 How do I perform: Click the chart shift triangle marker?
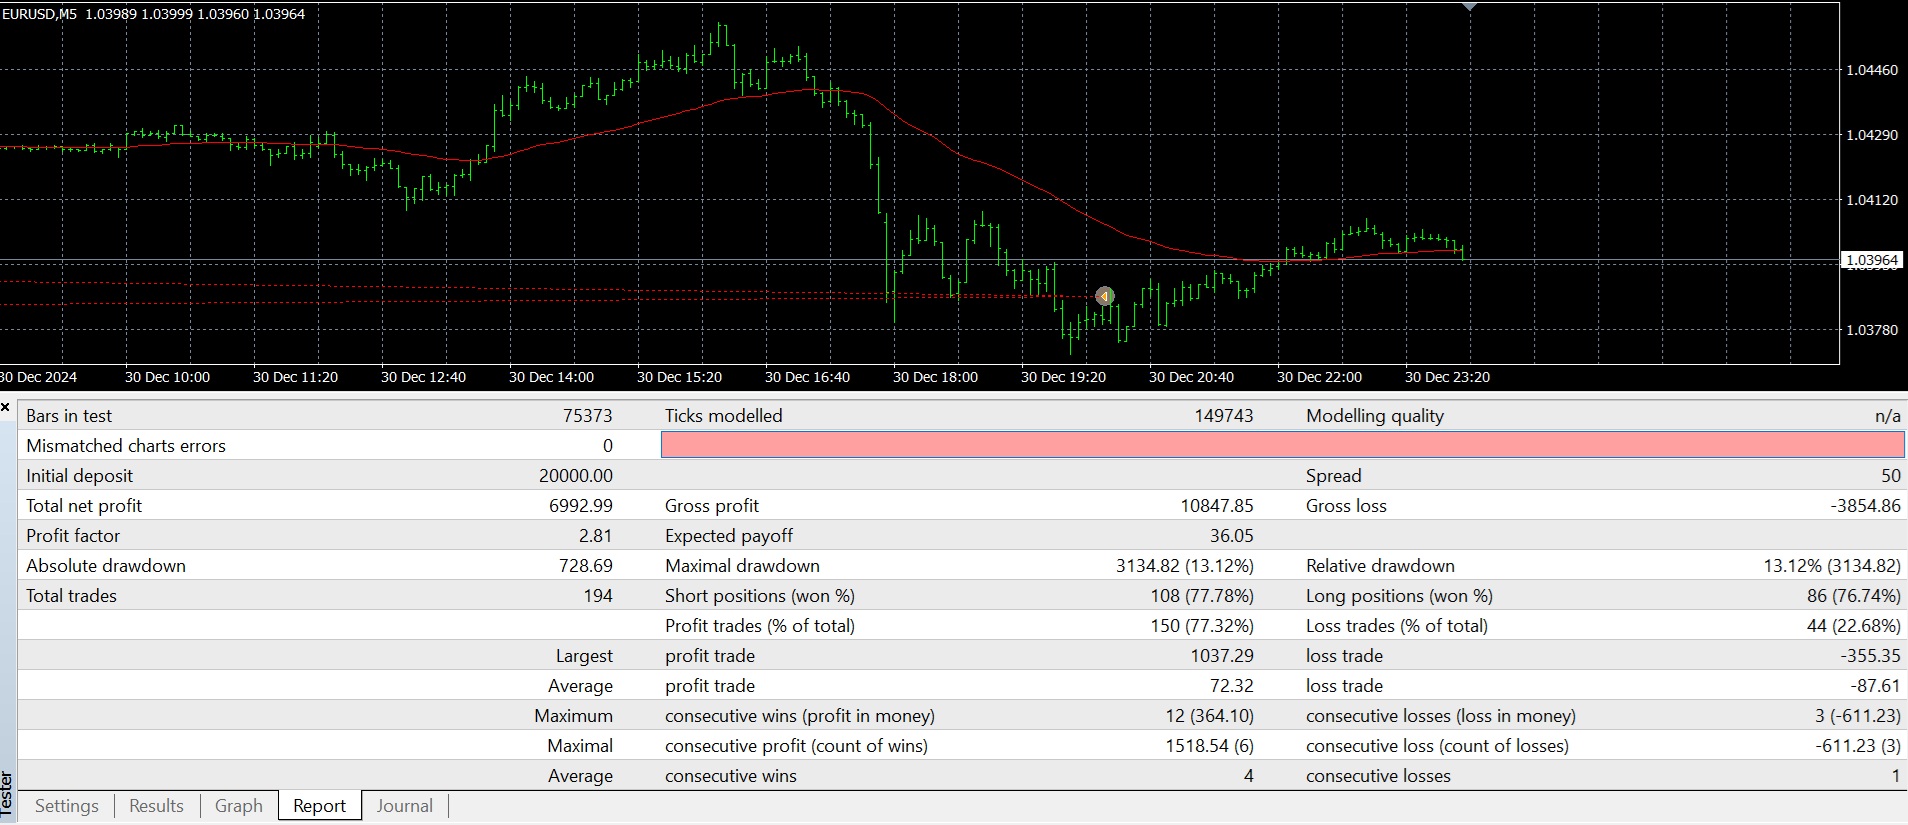tap(1469, 6)
